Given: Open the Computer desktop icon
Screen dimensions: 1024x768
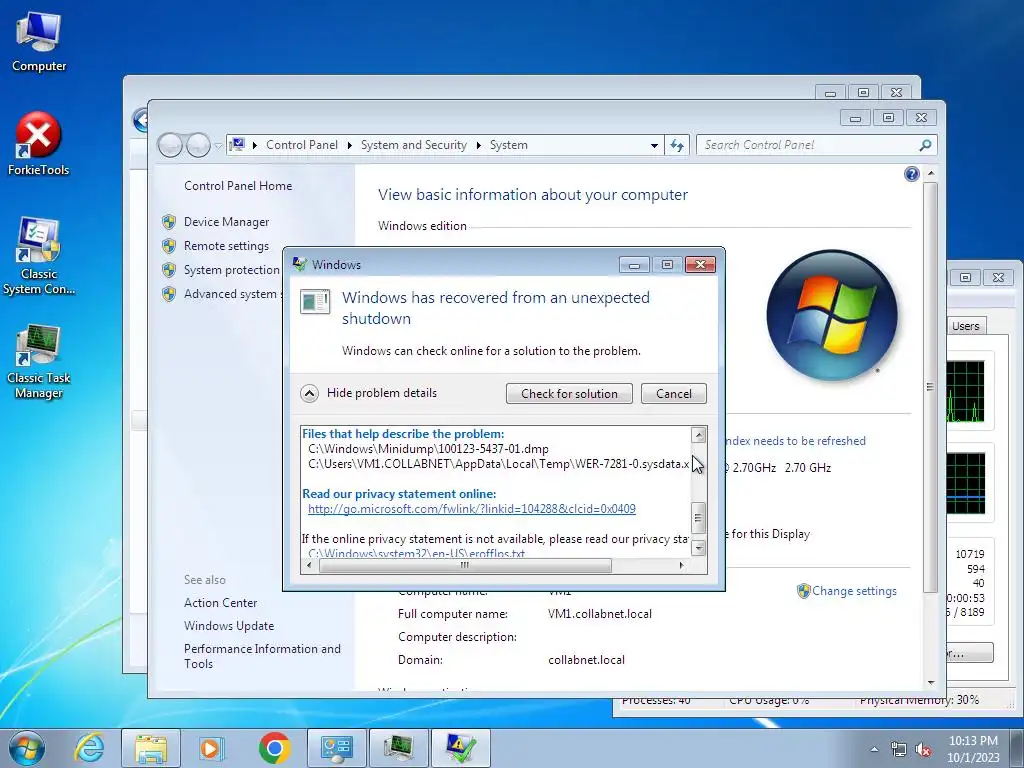Looking at the screenshot, I should click(39, 41).
